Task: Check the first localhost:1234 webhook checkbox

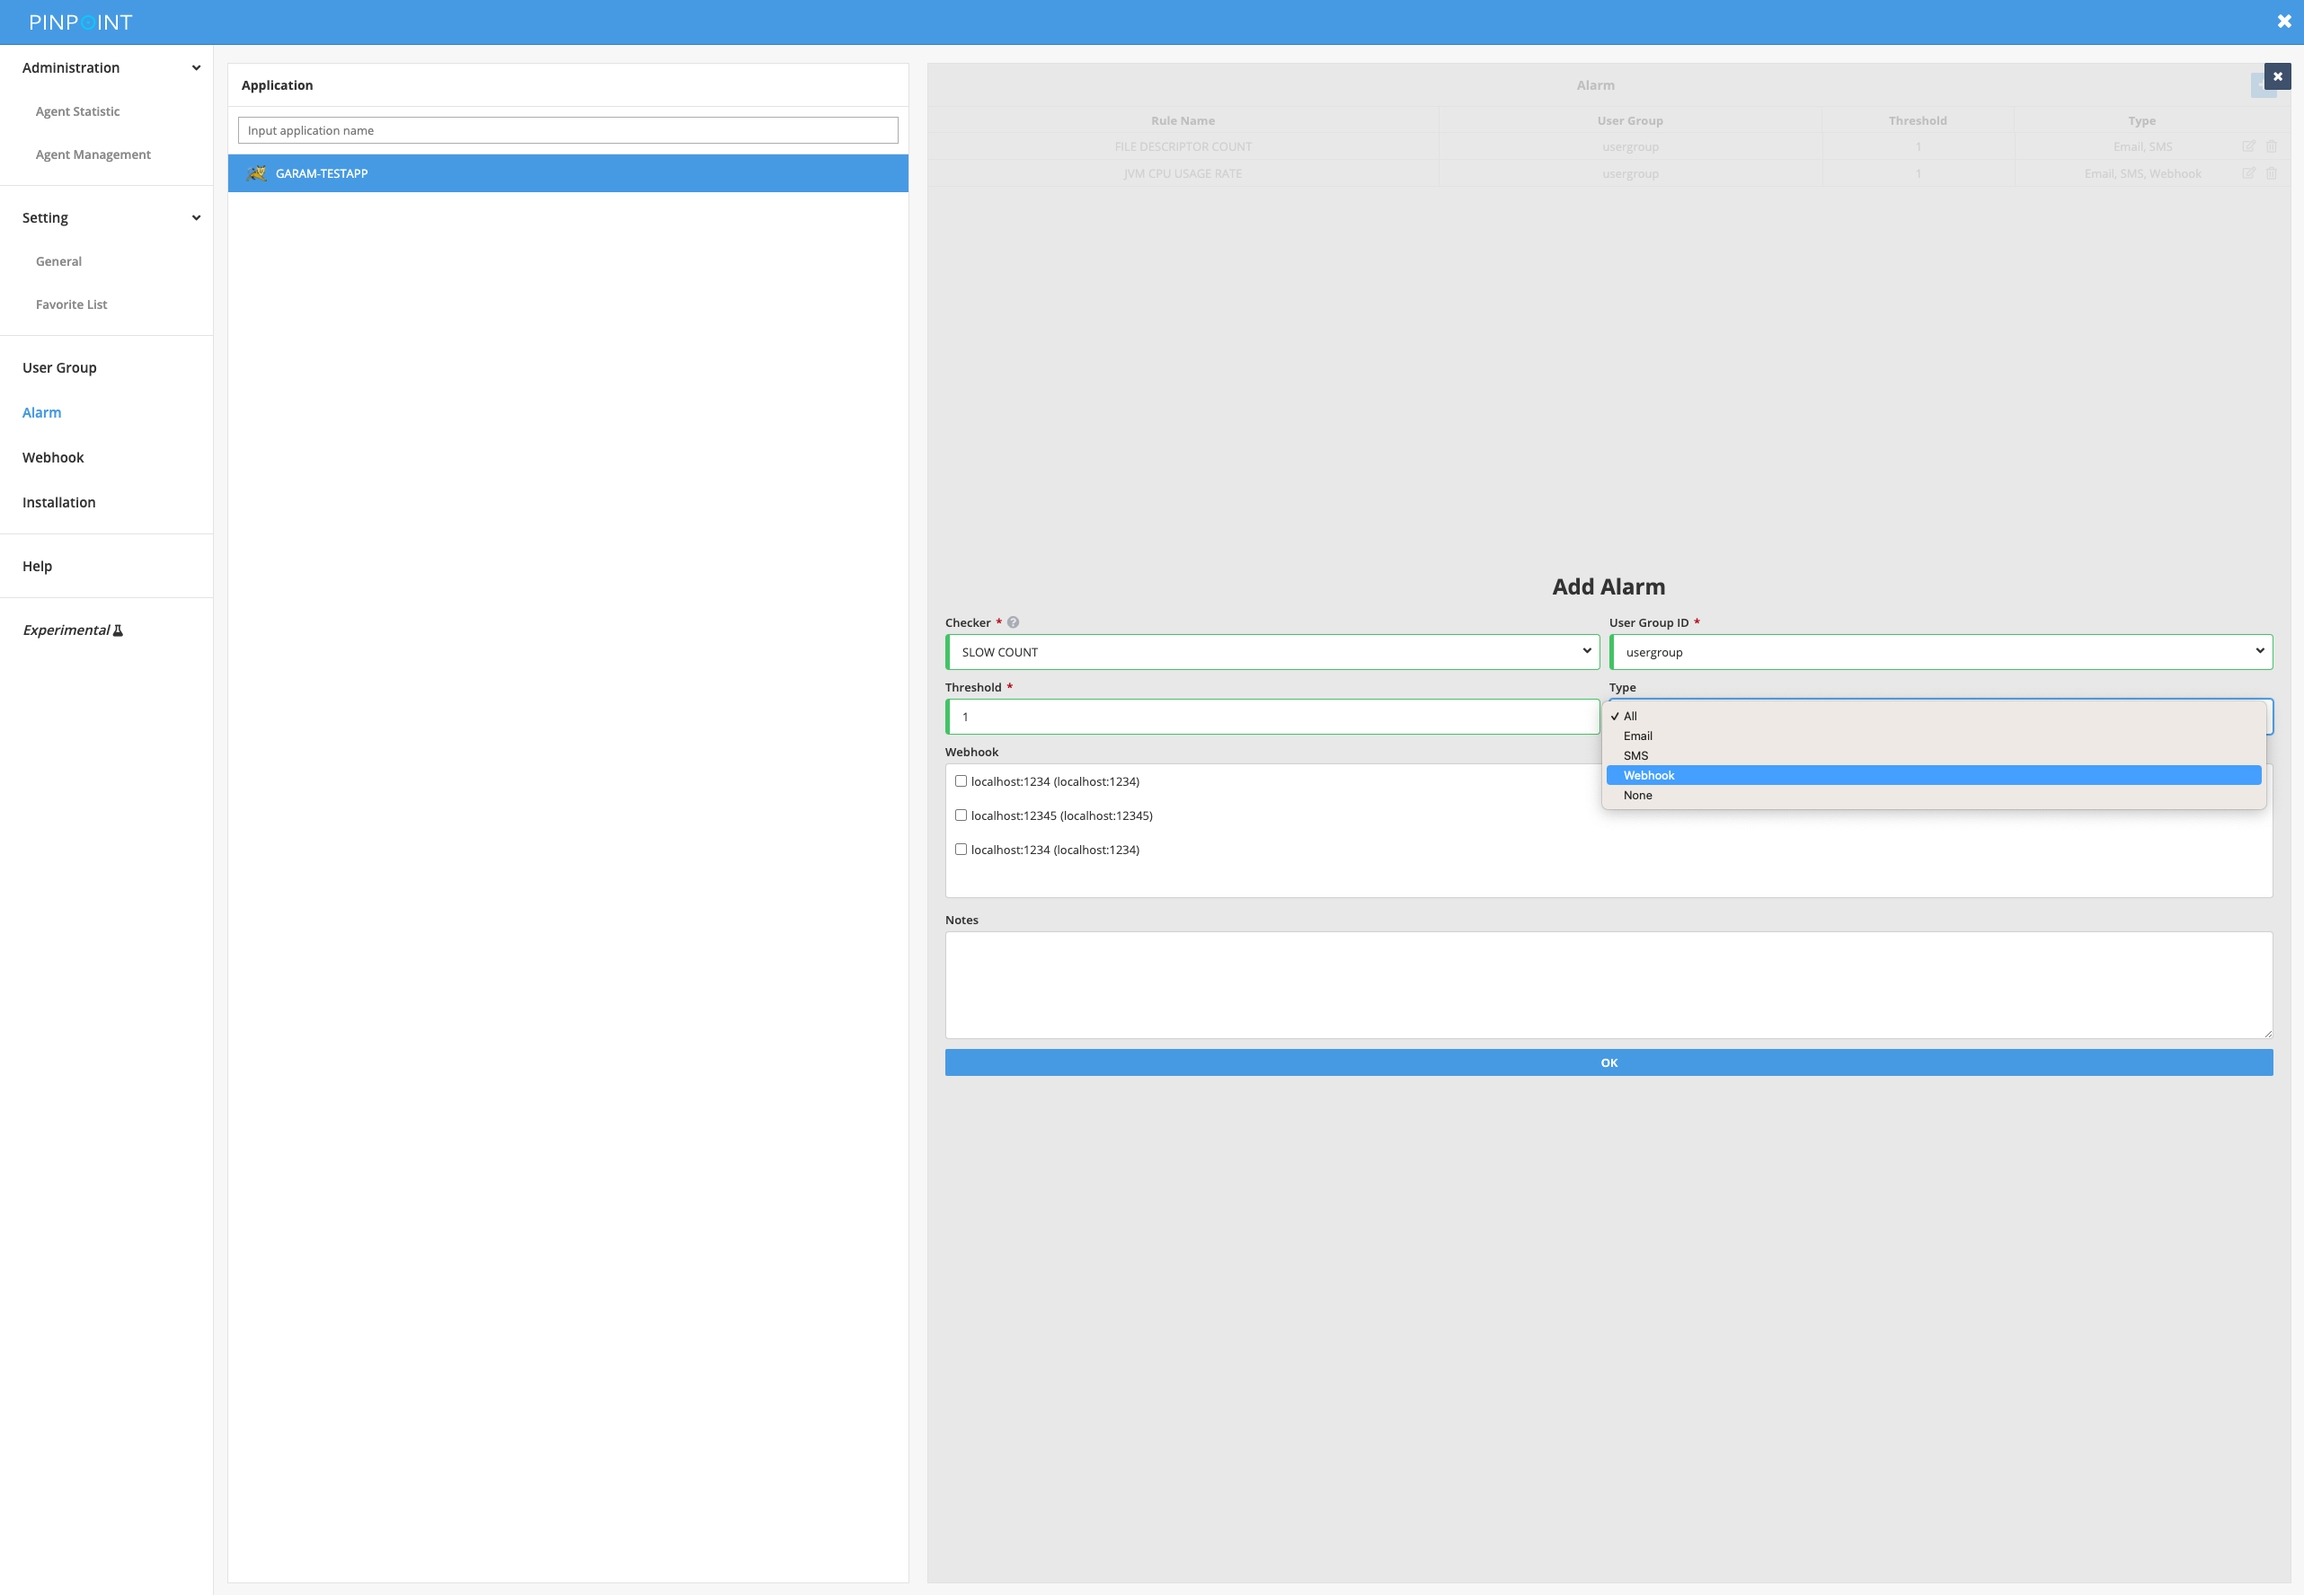Action: click(x=961, y=781)
